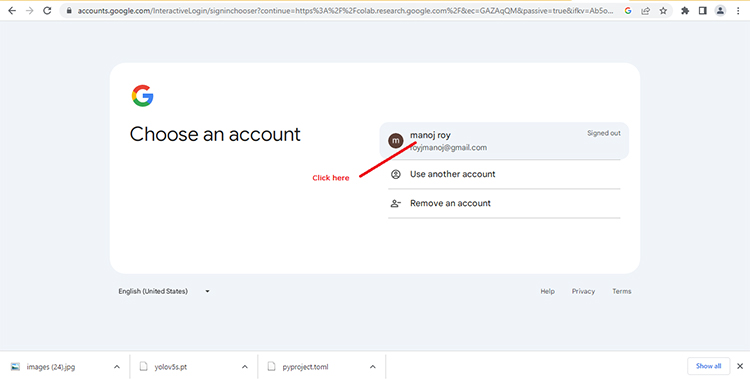The height and width of the screenshot is (379, 750).
Task: Go back using browser back arrow
Action: pos(12,11)
